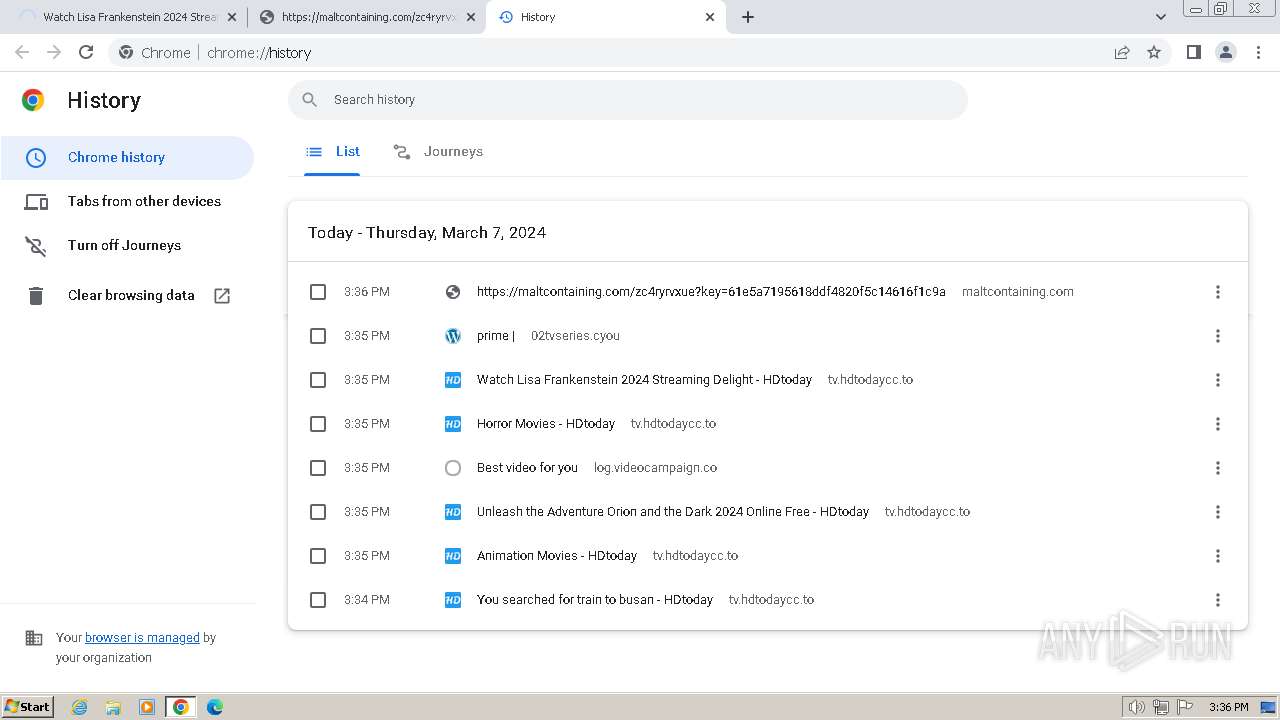Open actions menu for maltcontaining entry
1280x720 pixels.
(x=1218, y=292)
